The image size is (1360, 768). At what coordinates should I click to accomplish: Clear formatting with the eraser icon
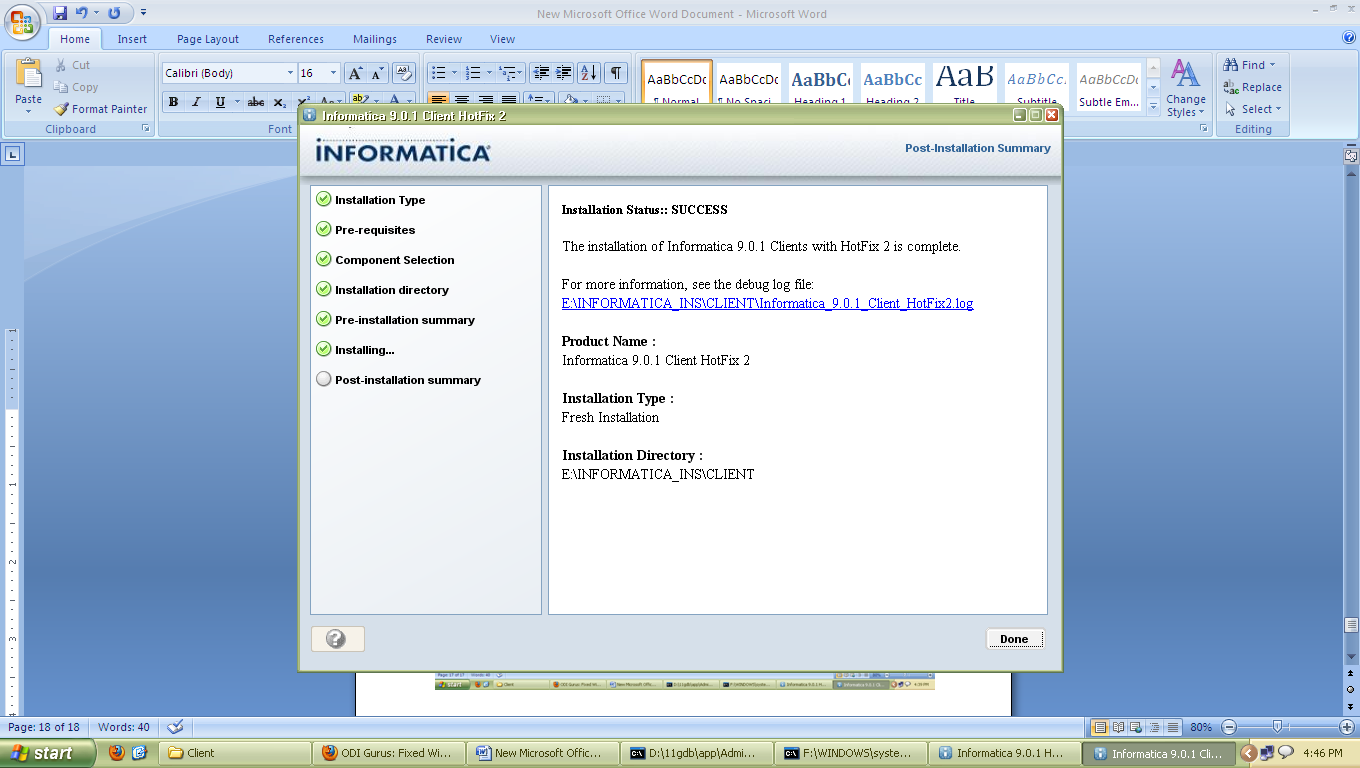tap(404, 73)
